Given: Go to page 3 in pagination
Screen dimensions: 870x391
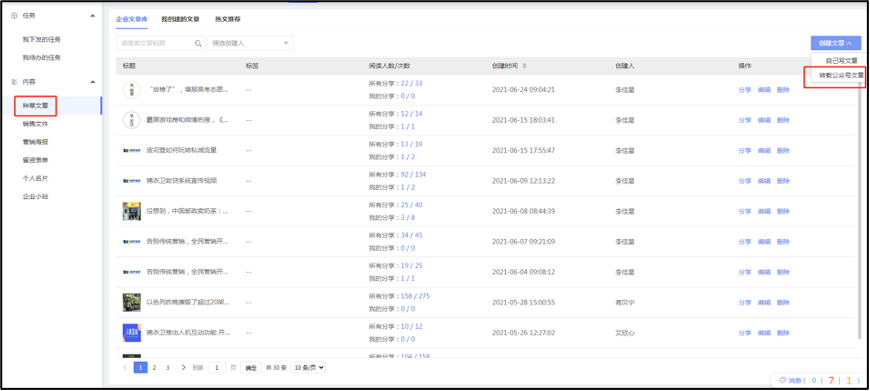Looking at the screenshot, I should click(x=168, y=367).
